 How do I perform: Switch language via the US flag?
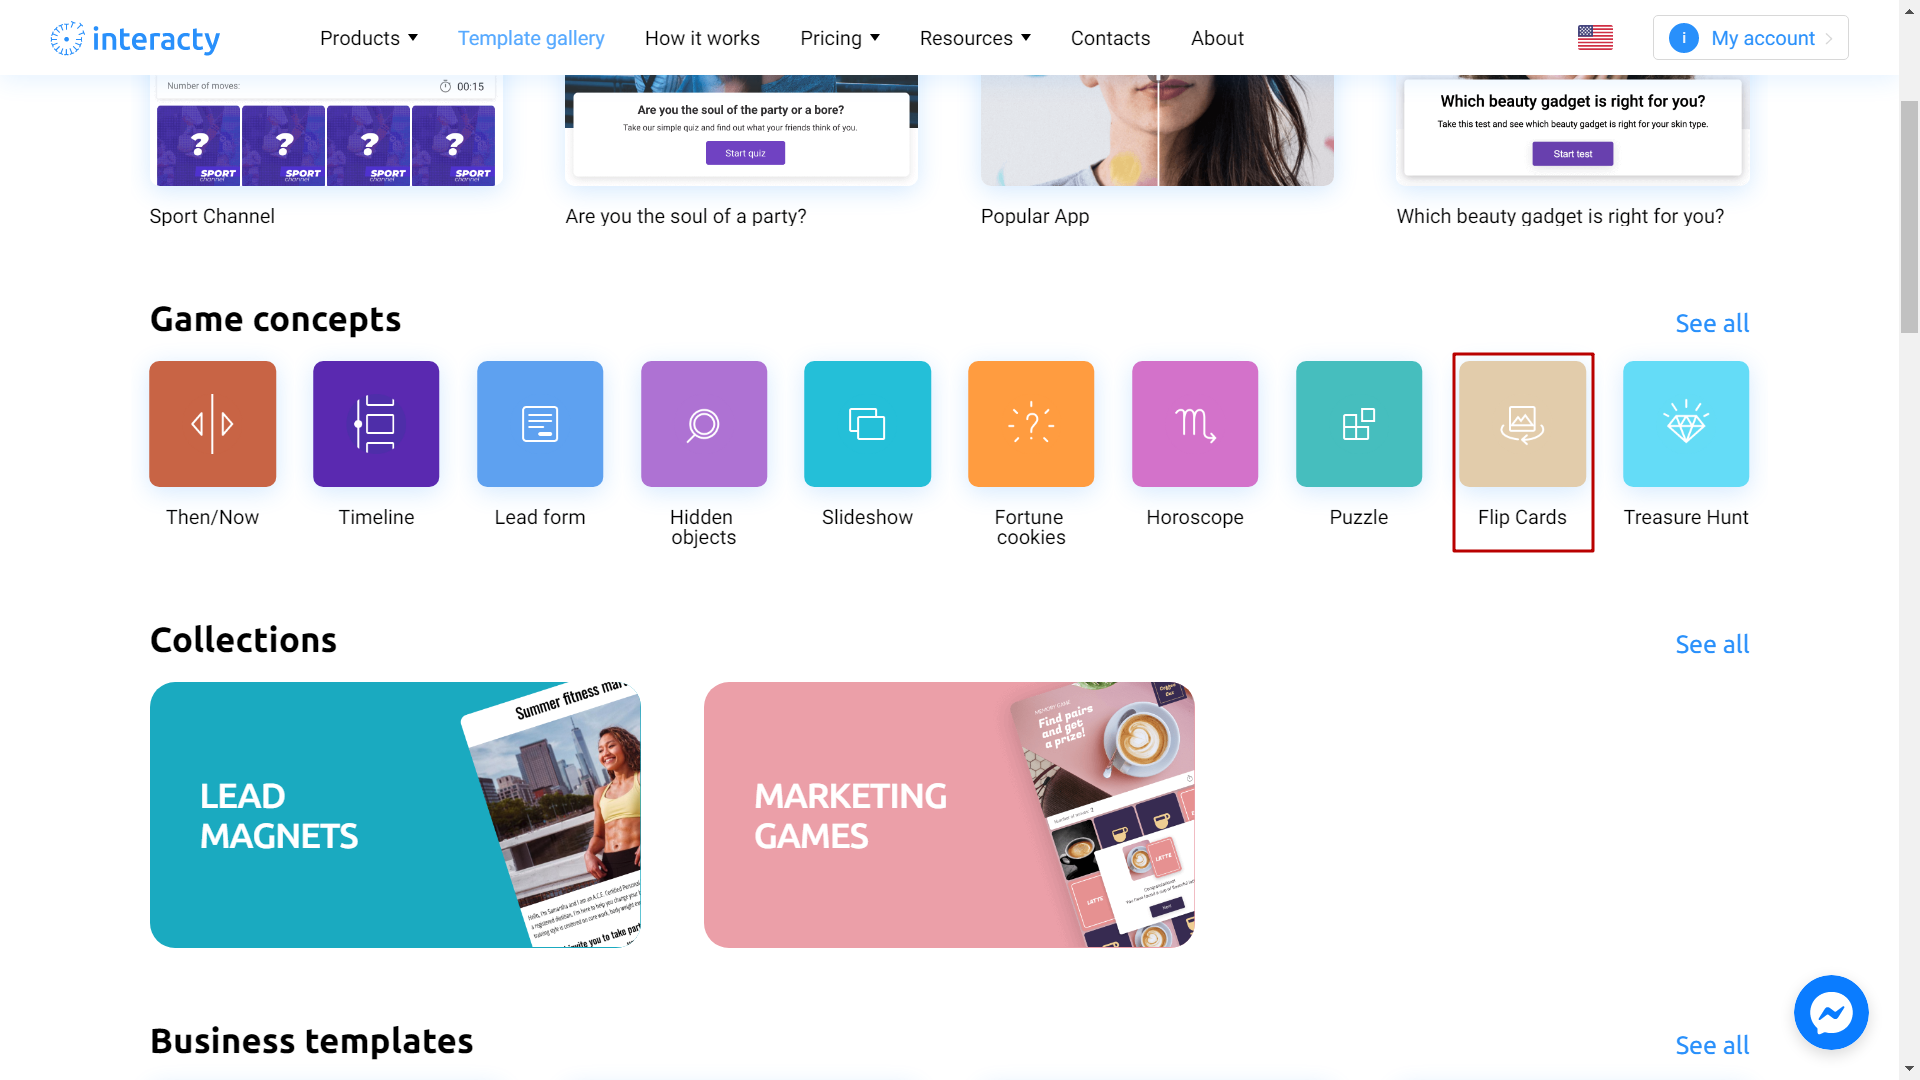click(x=1595, y=38)
